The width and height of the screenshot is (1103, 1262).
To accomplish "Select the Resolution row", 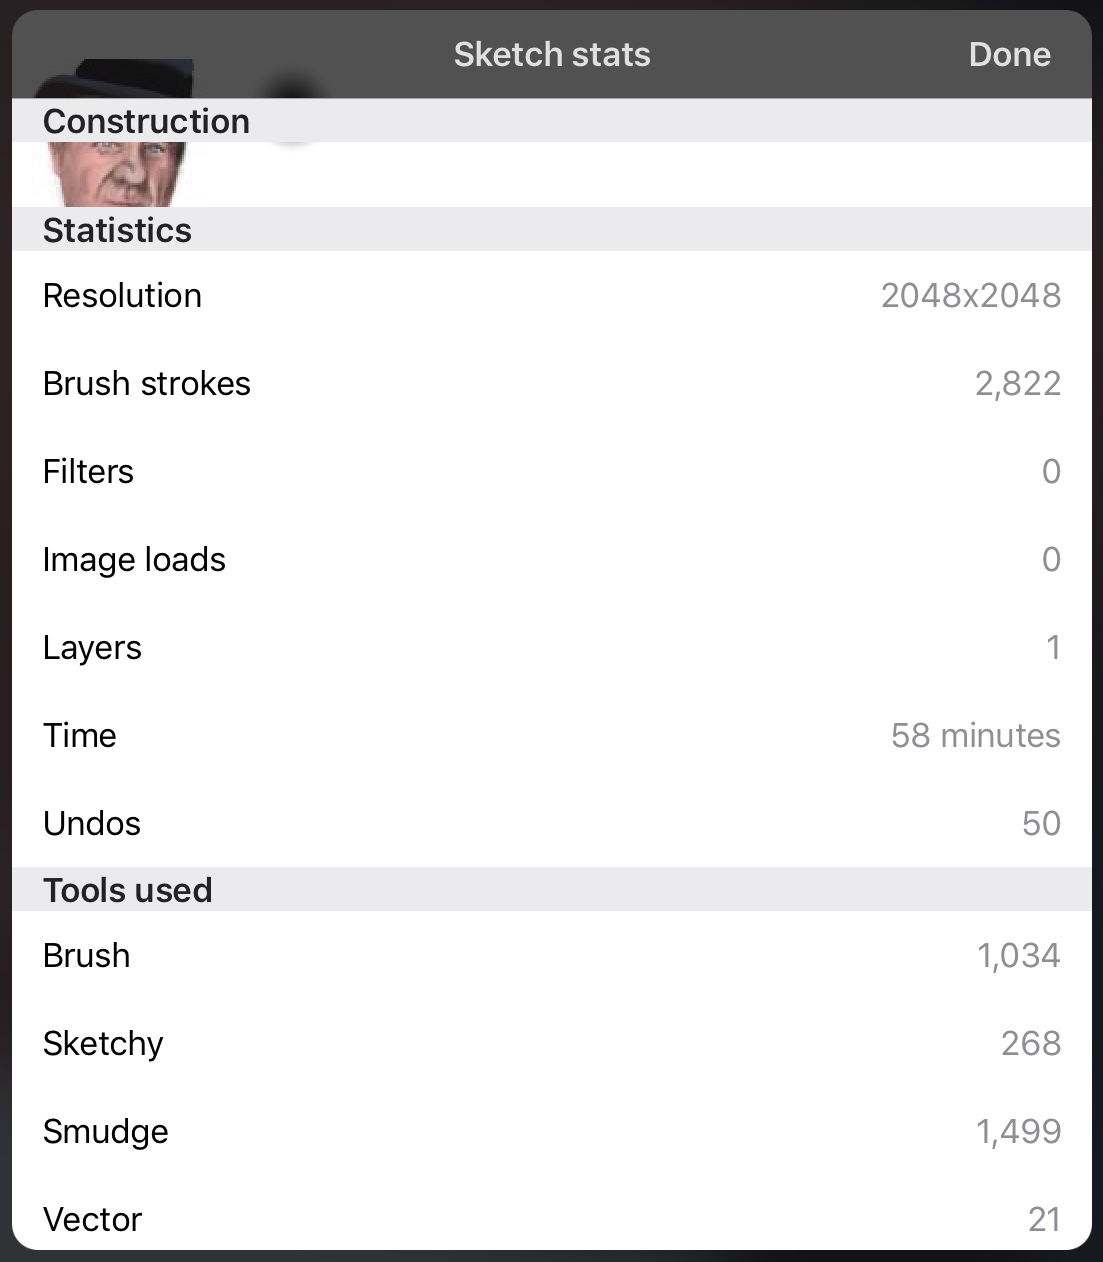I will (551, 296).
